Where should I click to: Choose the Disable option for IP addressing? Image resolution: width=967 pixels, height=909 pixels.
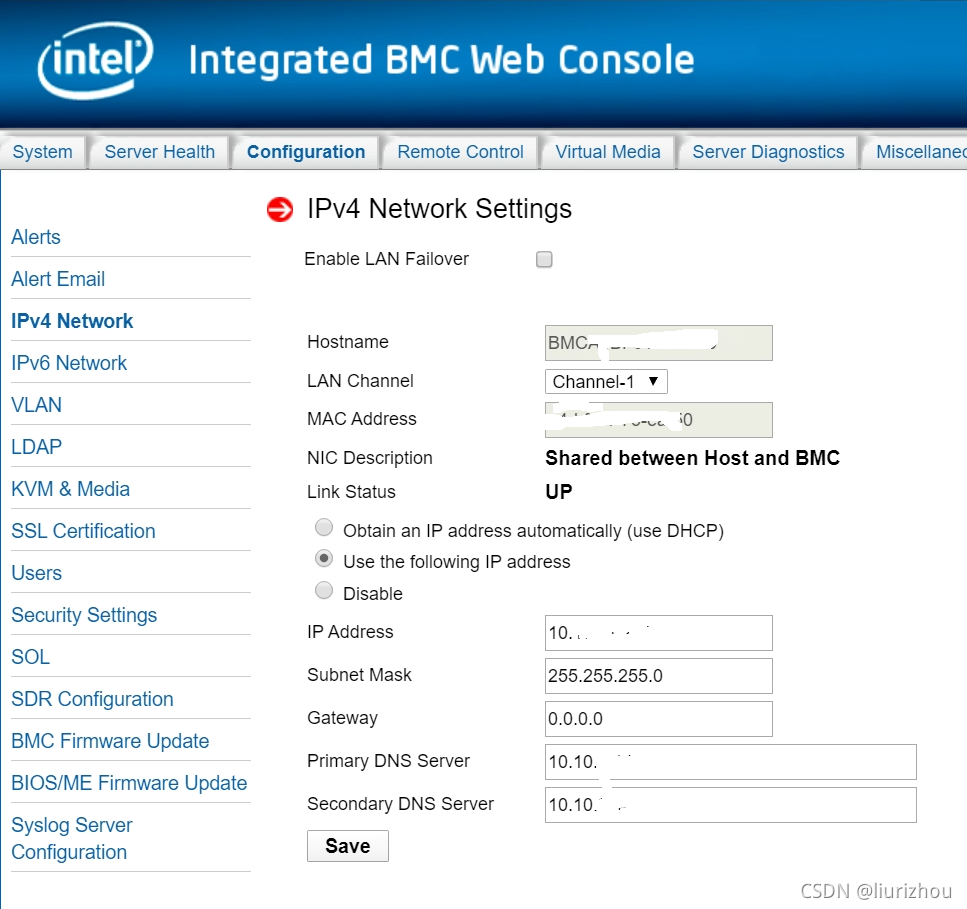pyautogui.click(x=323, y=590)
